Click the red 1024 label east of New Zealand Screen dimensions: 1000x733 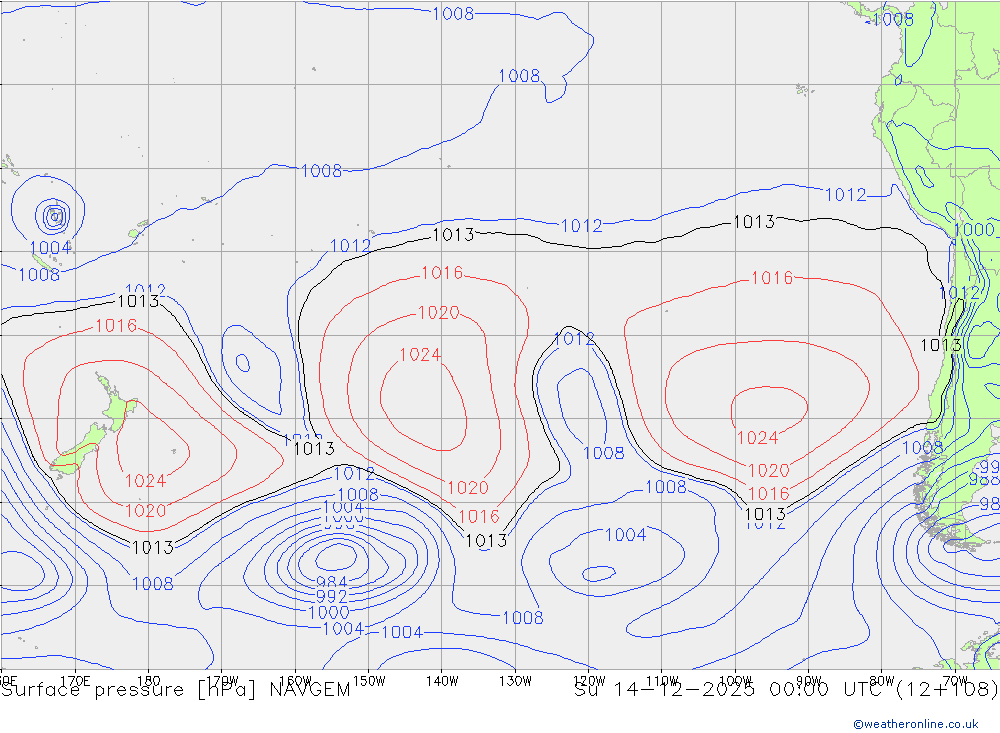pos(145,480)
